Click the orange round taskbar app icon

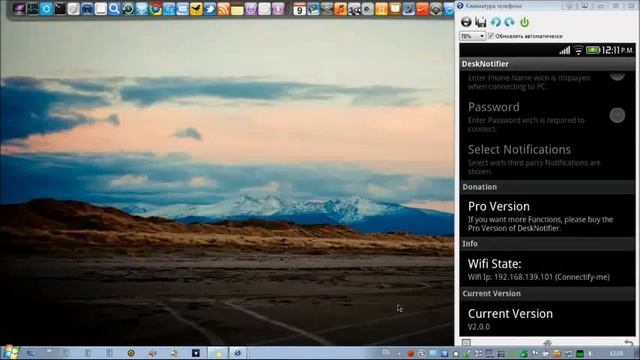point(131,353)
